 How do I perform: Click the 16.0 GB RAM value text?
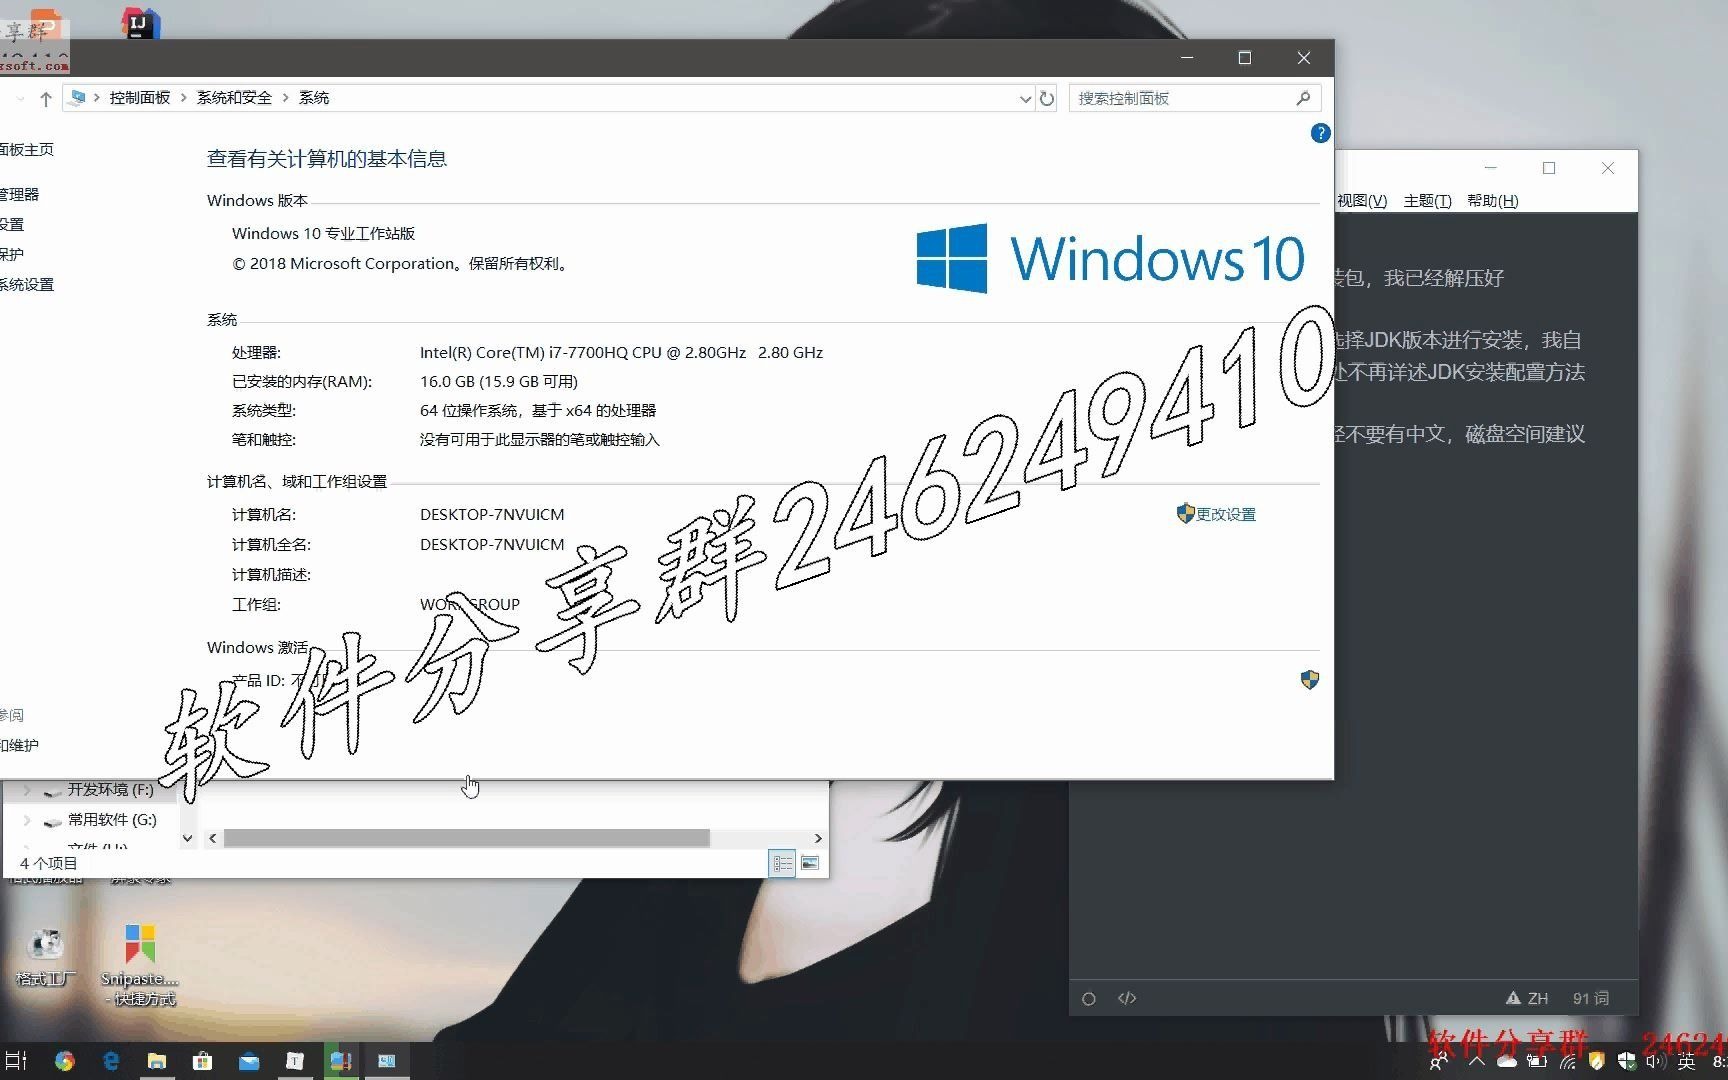click(499, 381)
